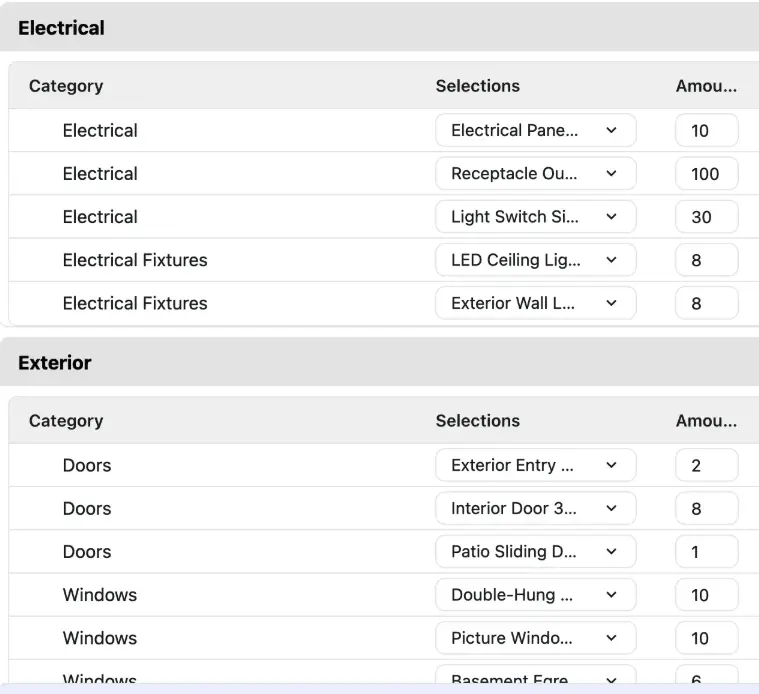Open the Electrical Panel selection dropdown
Viewport: 759px width, 694px height.
click(535, 131)
